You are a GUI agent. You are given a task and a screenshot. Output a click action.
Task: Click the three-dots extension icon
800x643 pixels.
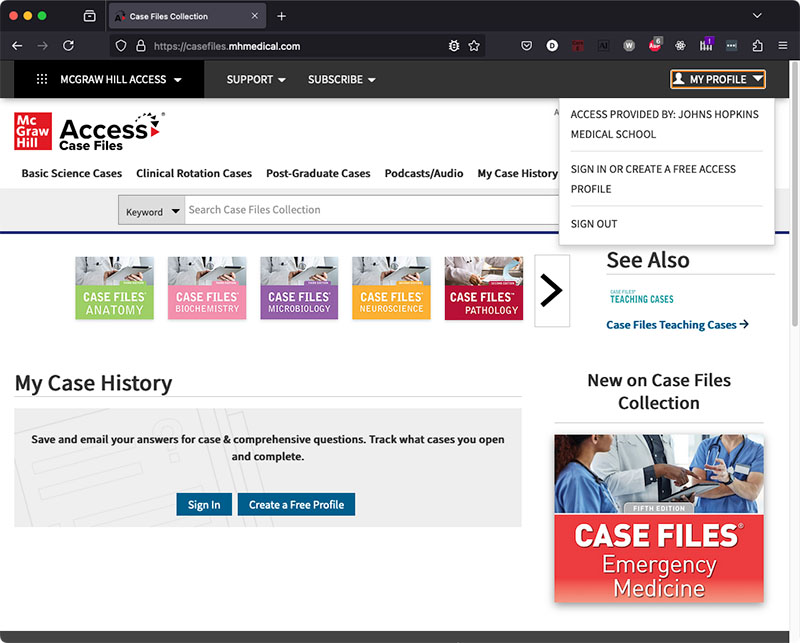click(732, 46)
